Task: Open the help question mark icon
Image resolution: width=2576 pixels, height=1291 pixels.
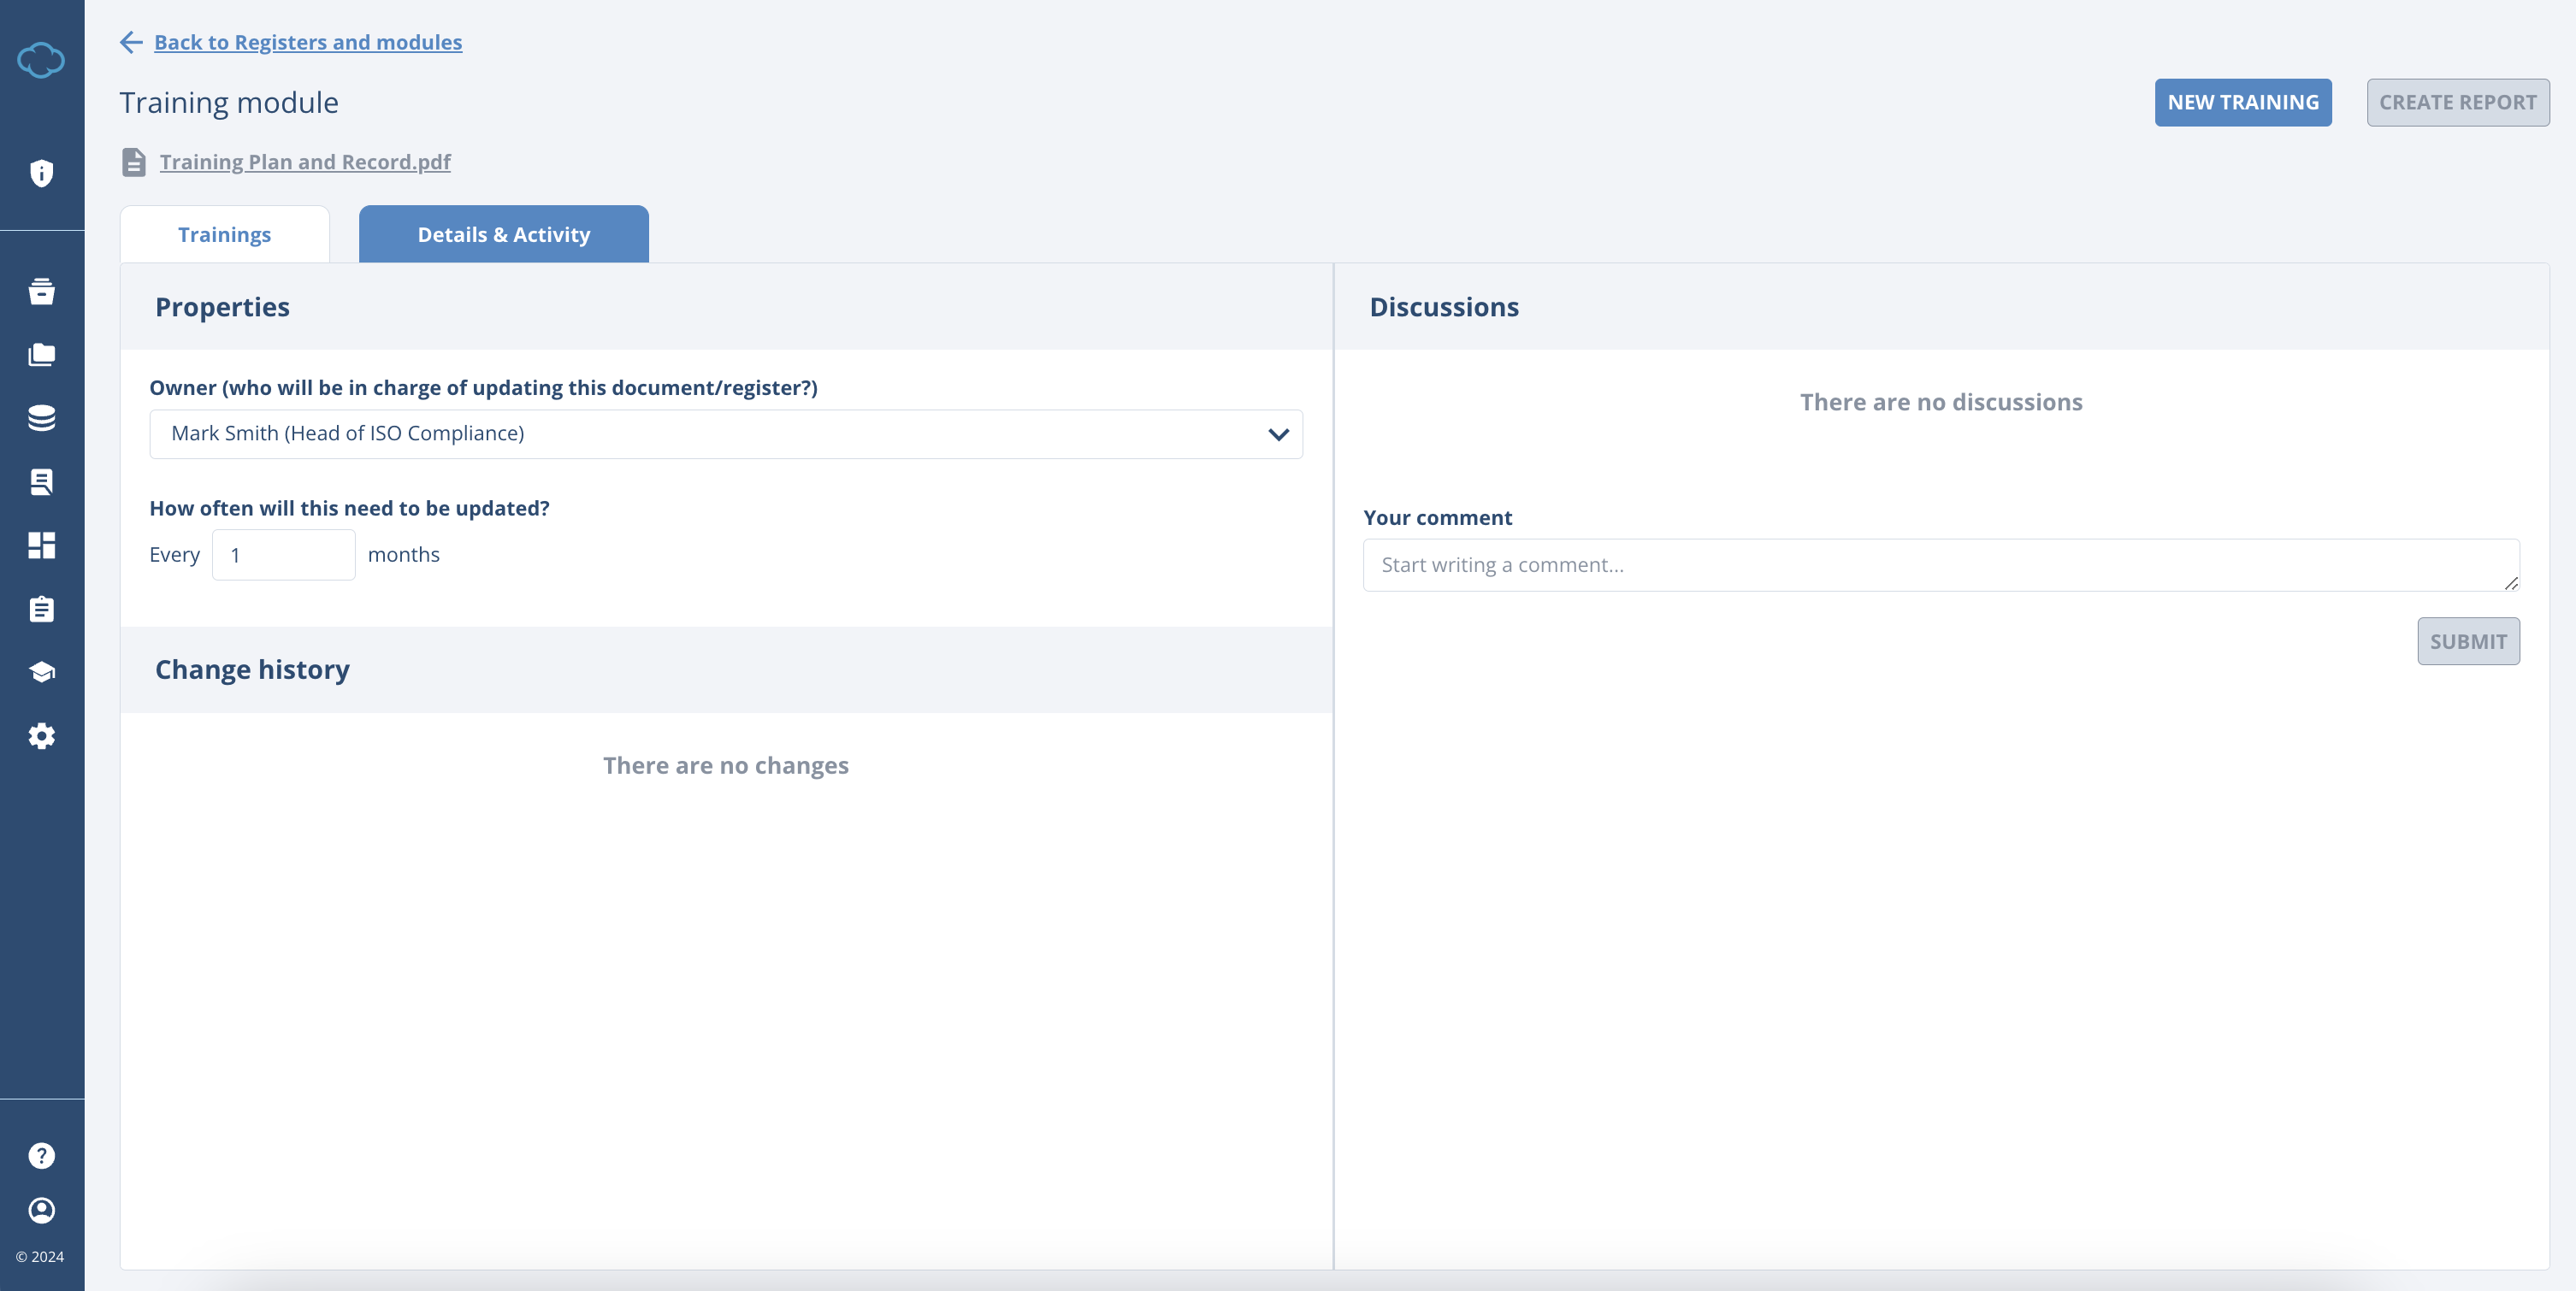Action: 41,1155
